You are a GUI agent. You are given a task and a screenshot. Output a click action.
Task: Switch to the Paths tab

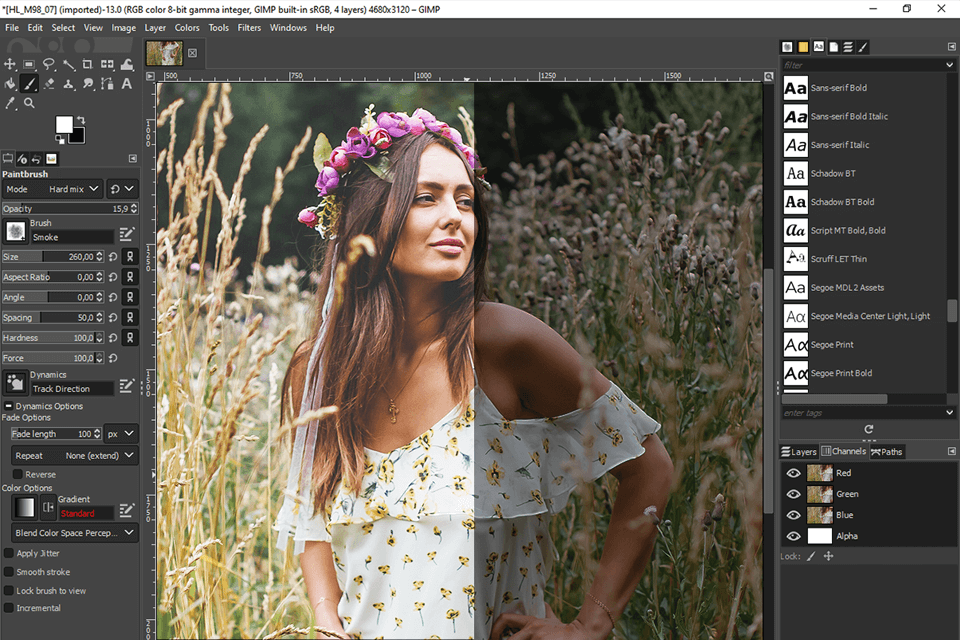[886, 452]
